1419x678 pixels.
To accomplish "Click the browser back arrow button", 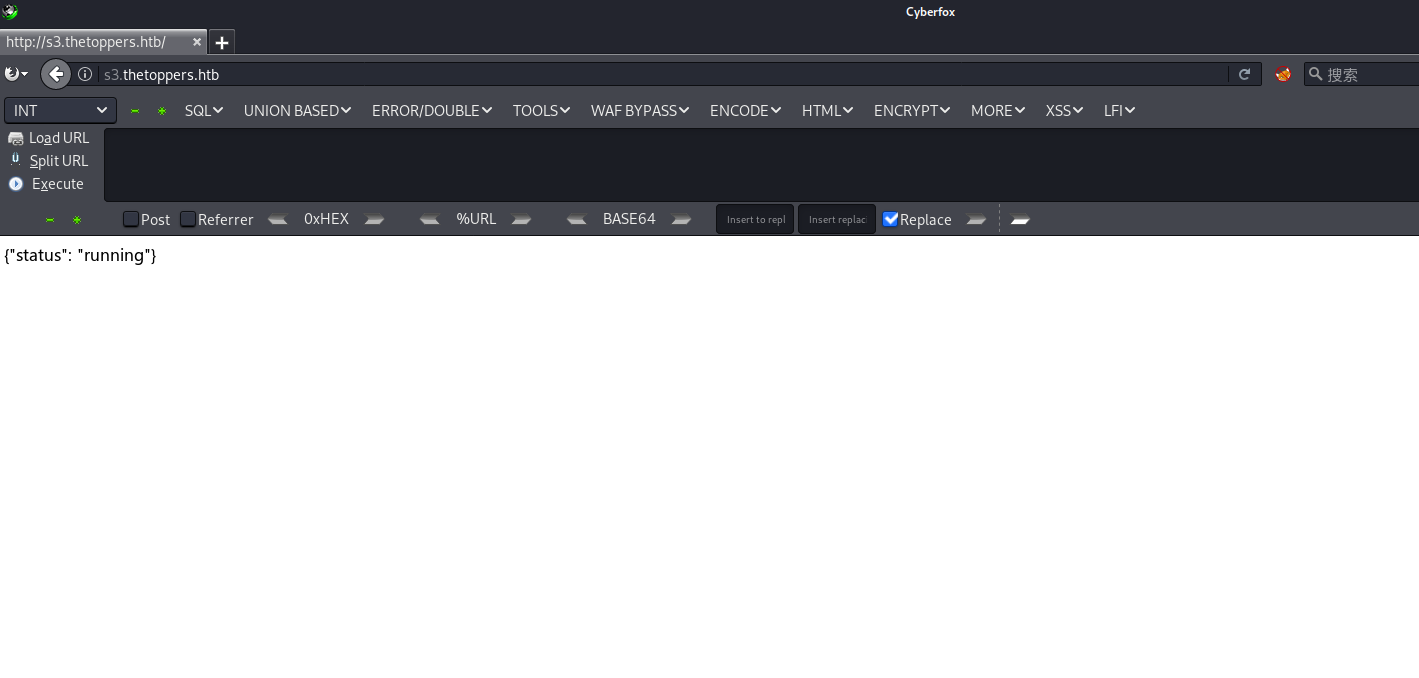I will coord(56,74).
